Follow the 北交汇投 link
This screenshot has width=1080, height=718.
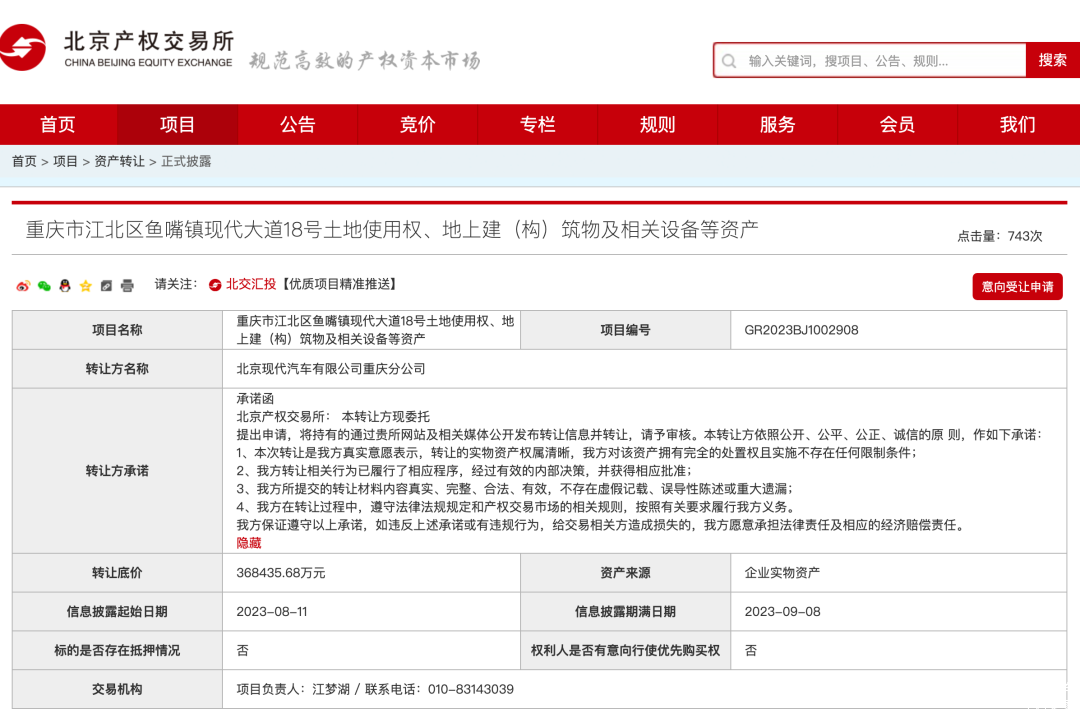pyautogui.click(x=250, y=284)
